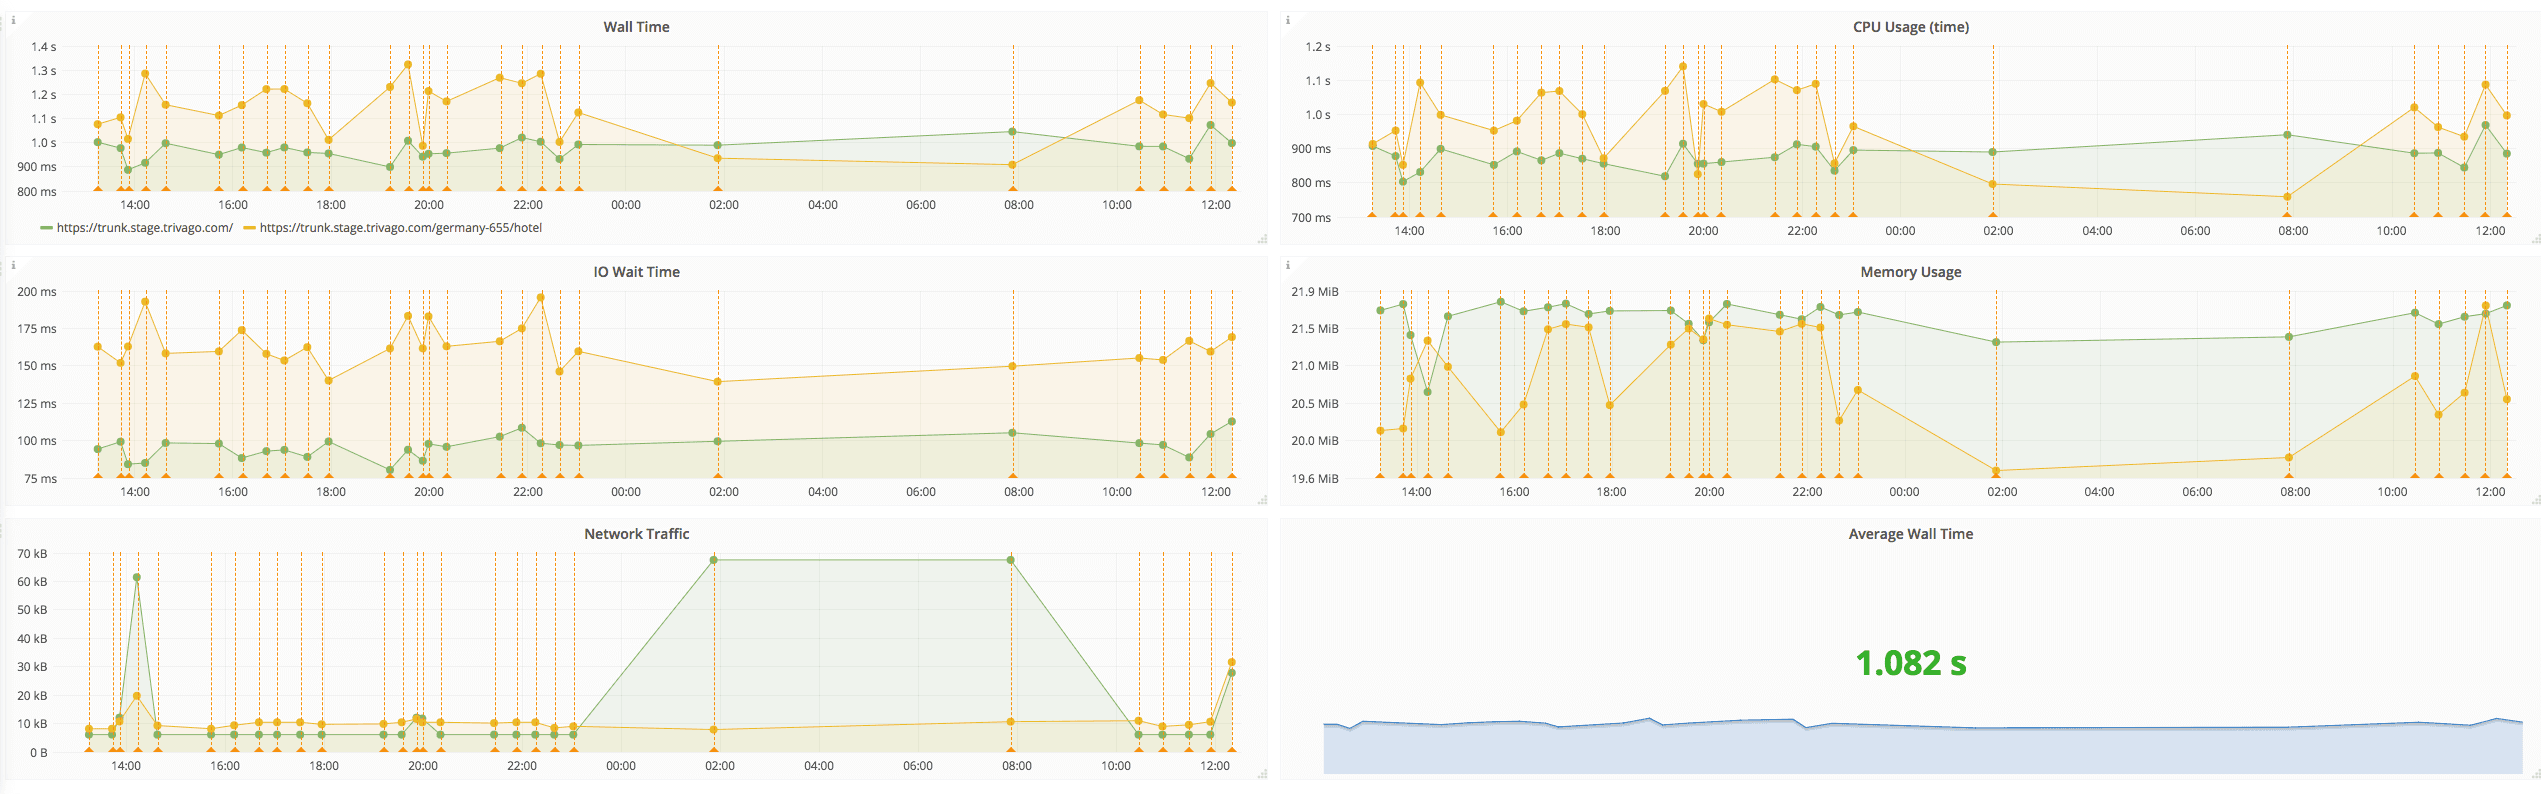Viewport: 2541px width, 794px height.
Task: Click CPU Usage annotation marker at 08:00
Action: tap(2287, 214)
